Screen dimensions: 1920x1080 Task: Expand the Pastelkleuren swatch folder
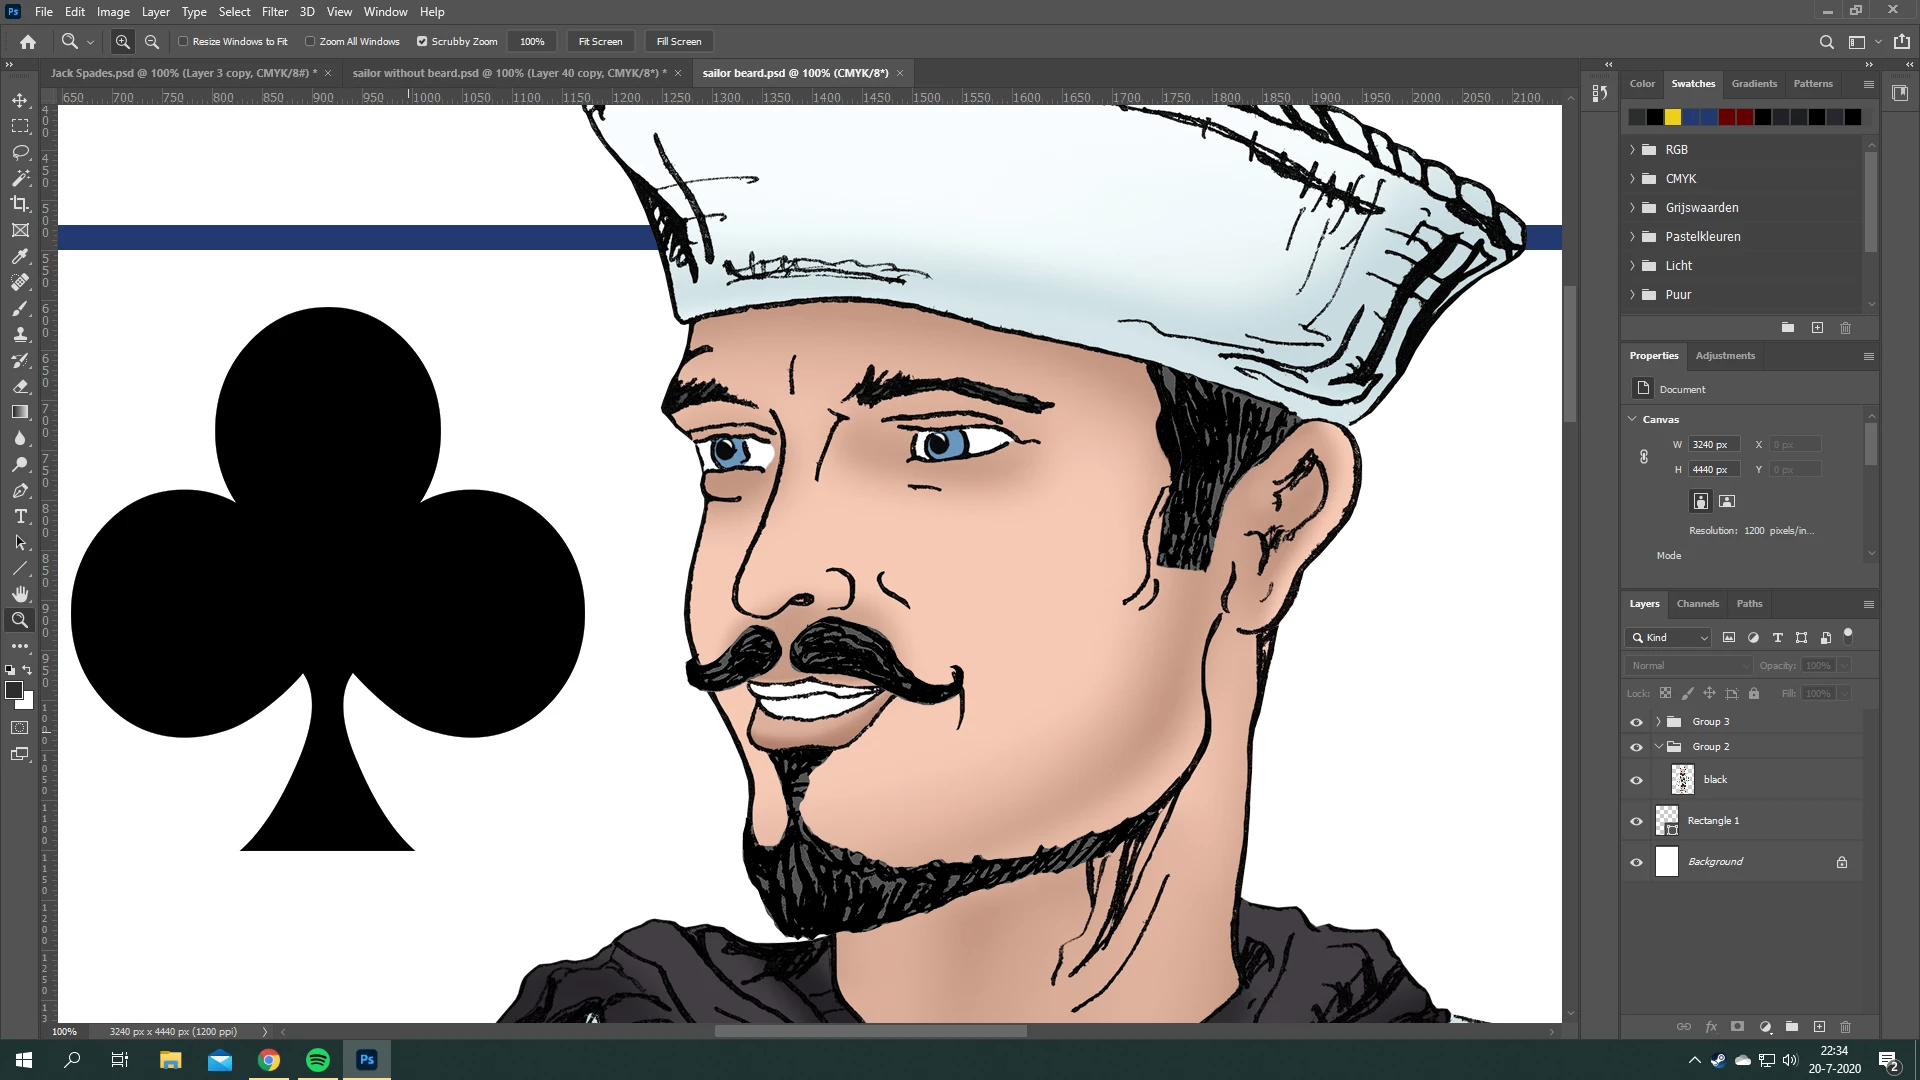pos(1633,237)
